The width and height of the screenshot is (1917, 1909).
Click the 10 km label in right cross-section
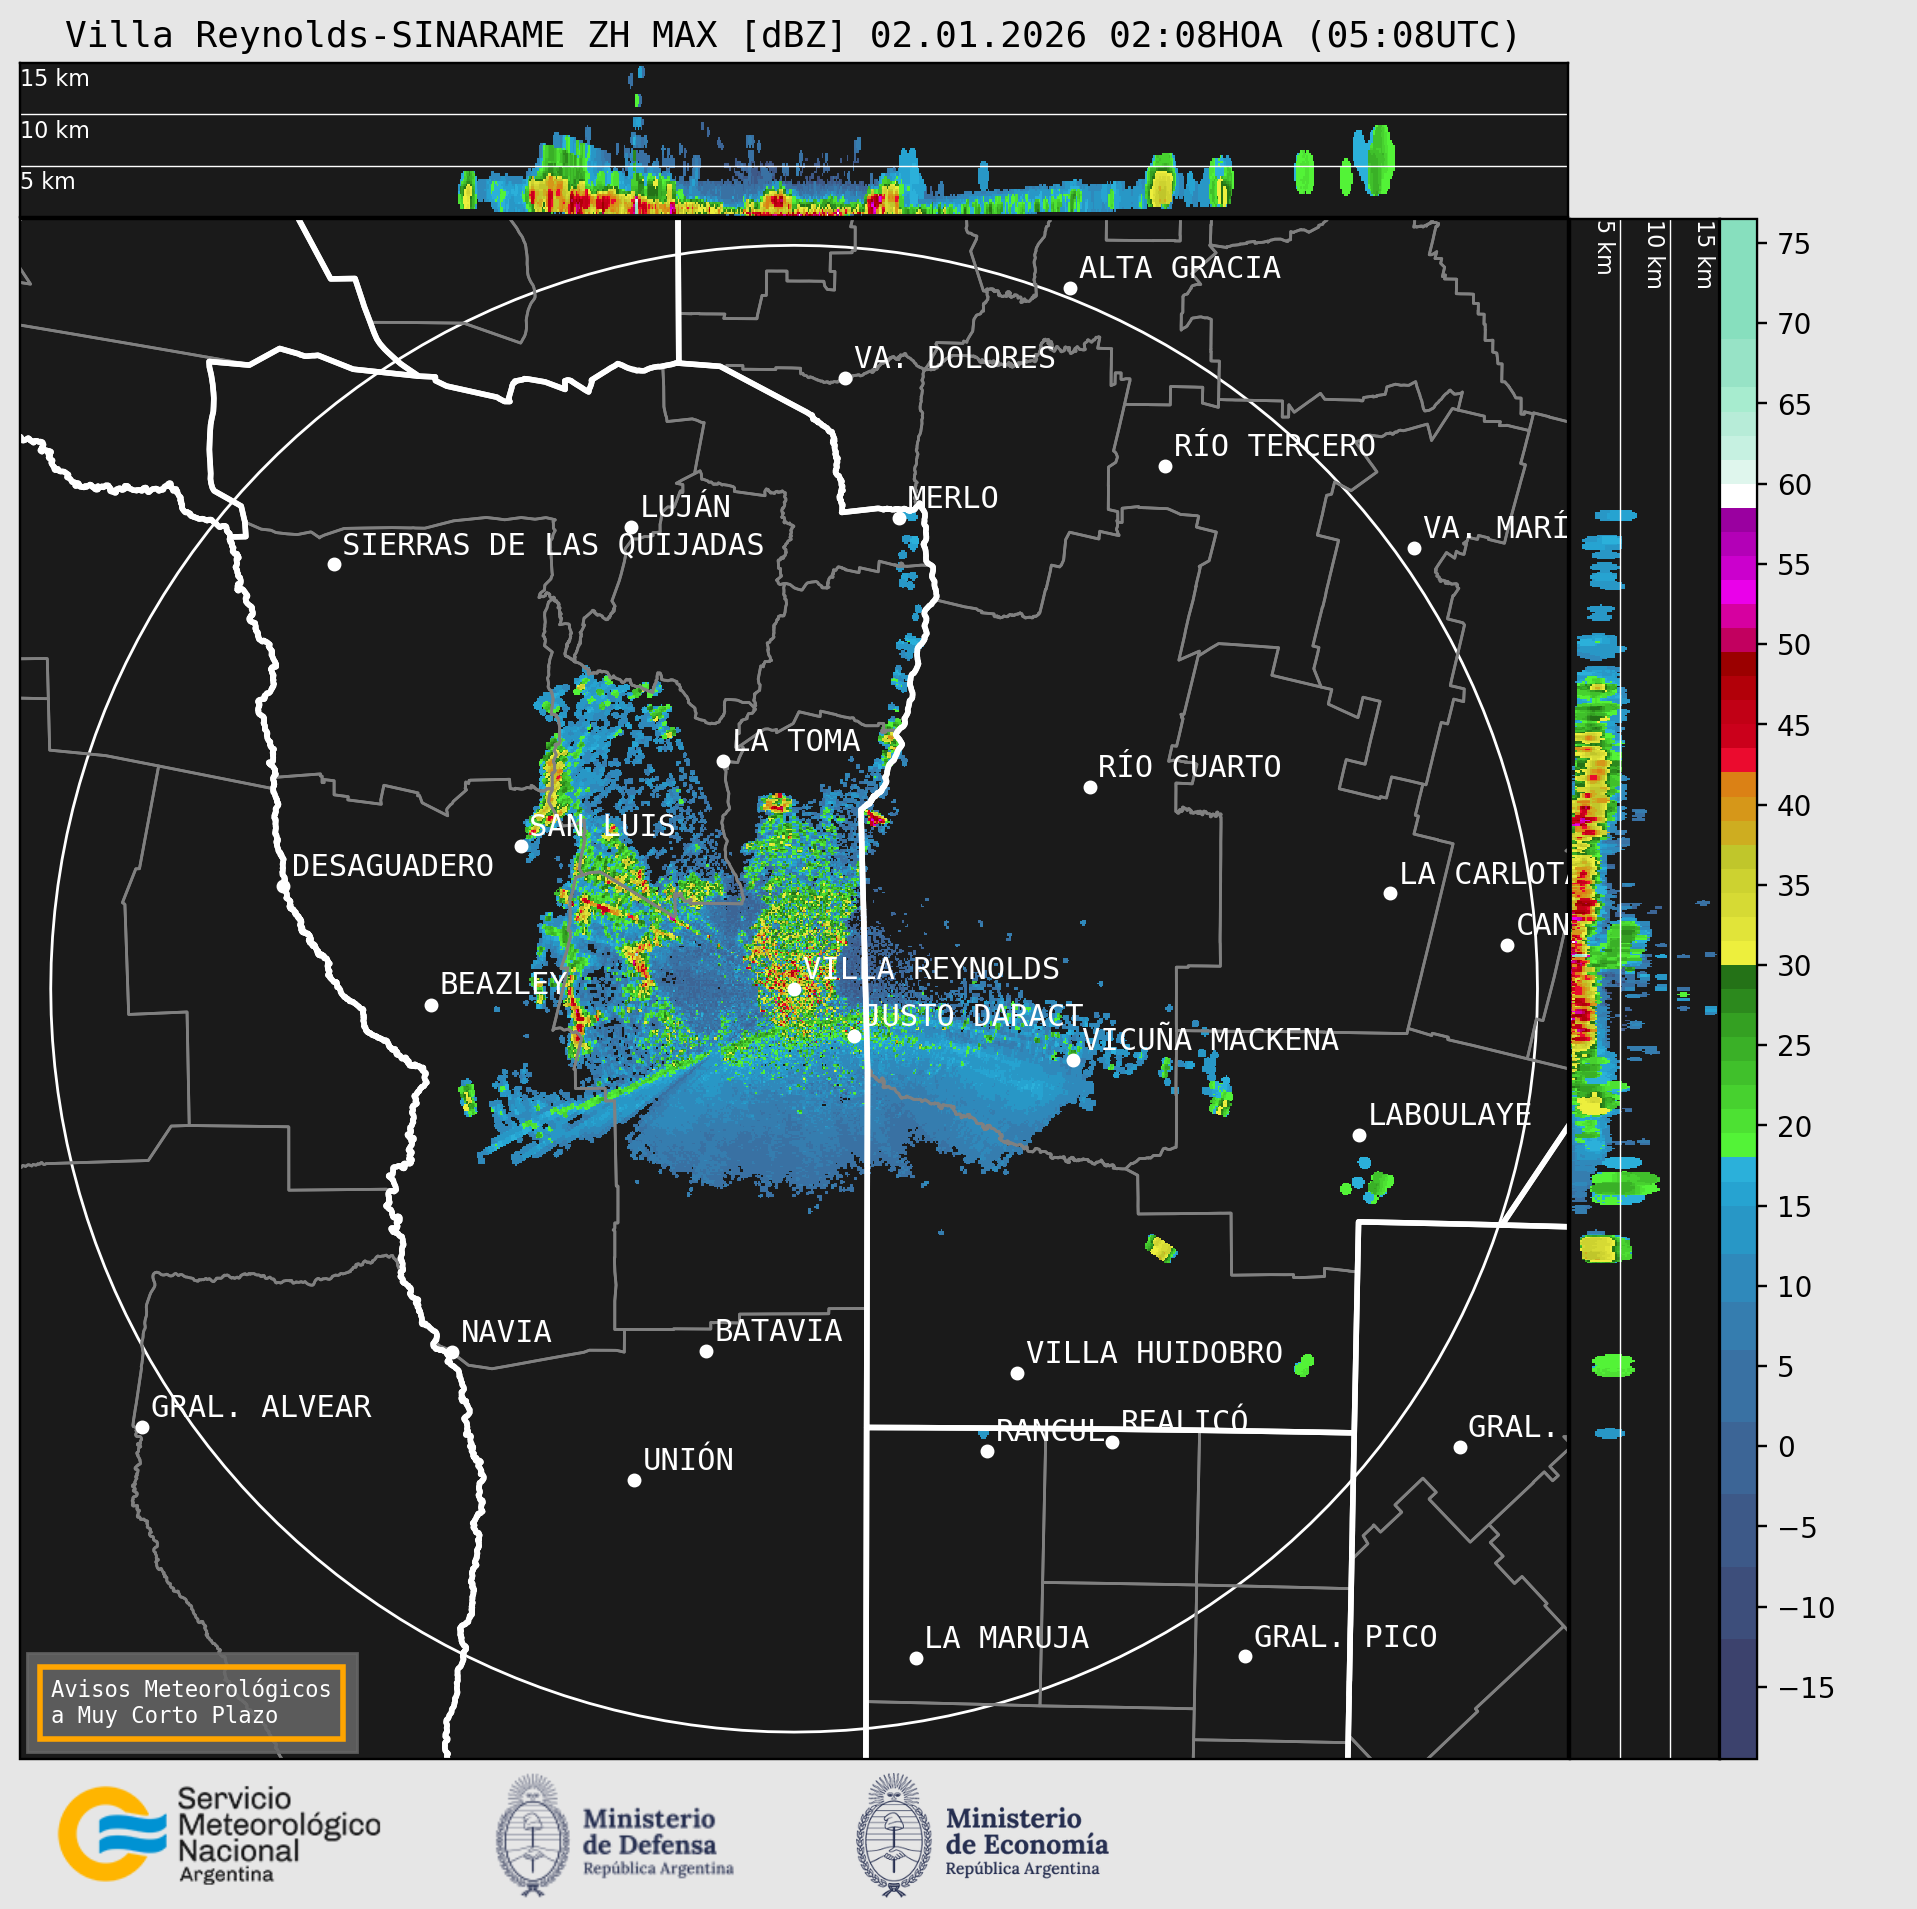[1655, 256]
